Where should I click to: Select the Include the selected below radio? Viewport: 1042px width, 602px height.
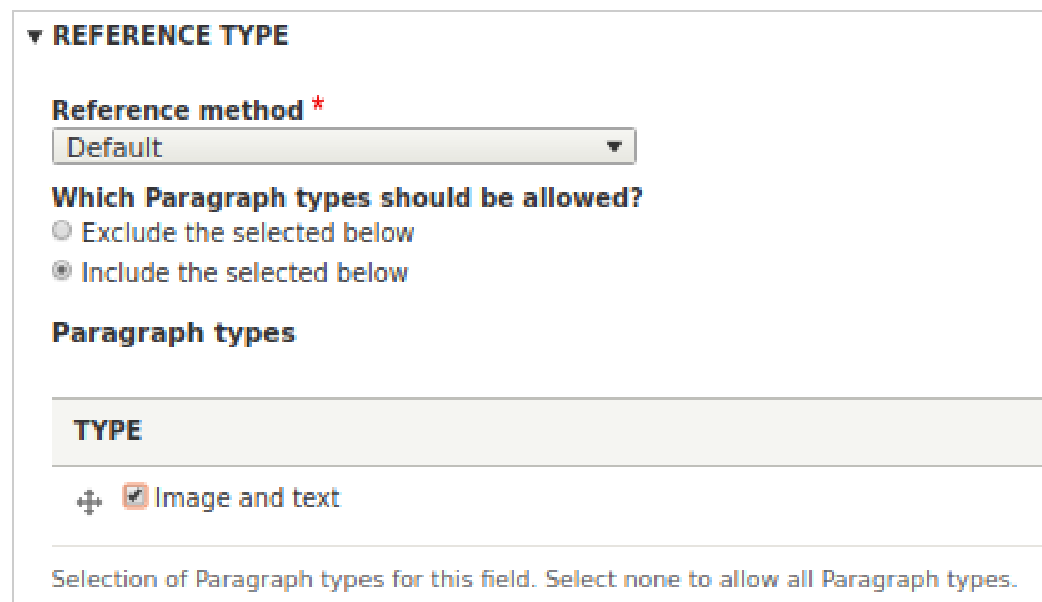62,272
